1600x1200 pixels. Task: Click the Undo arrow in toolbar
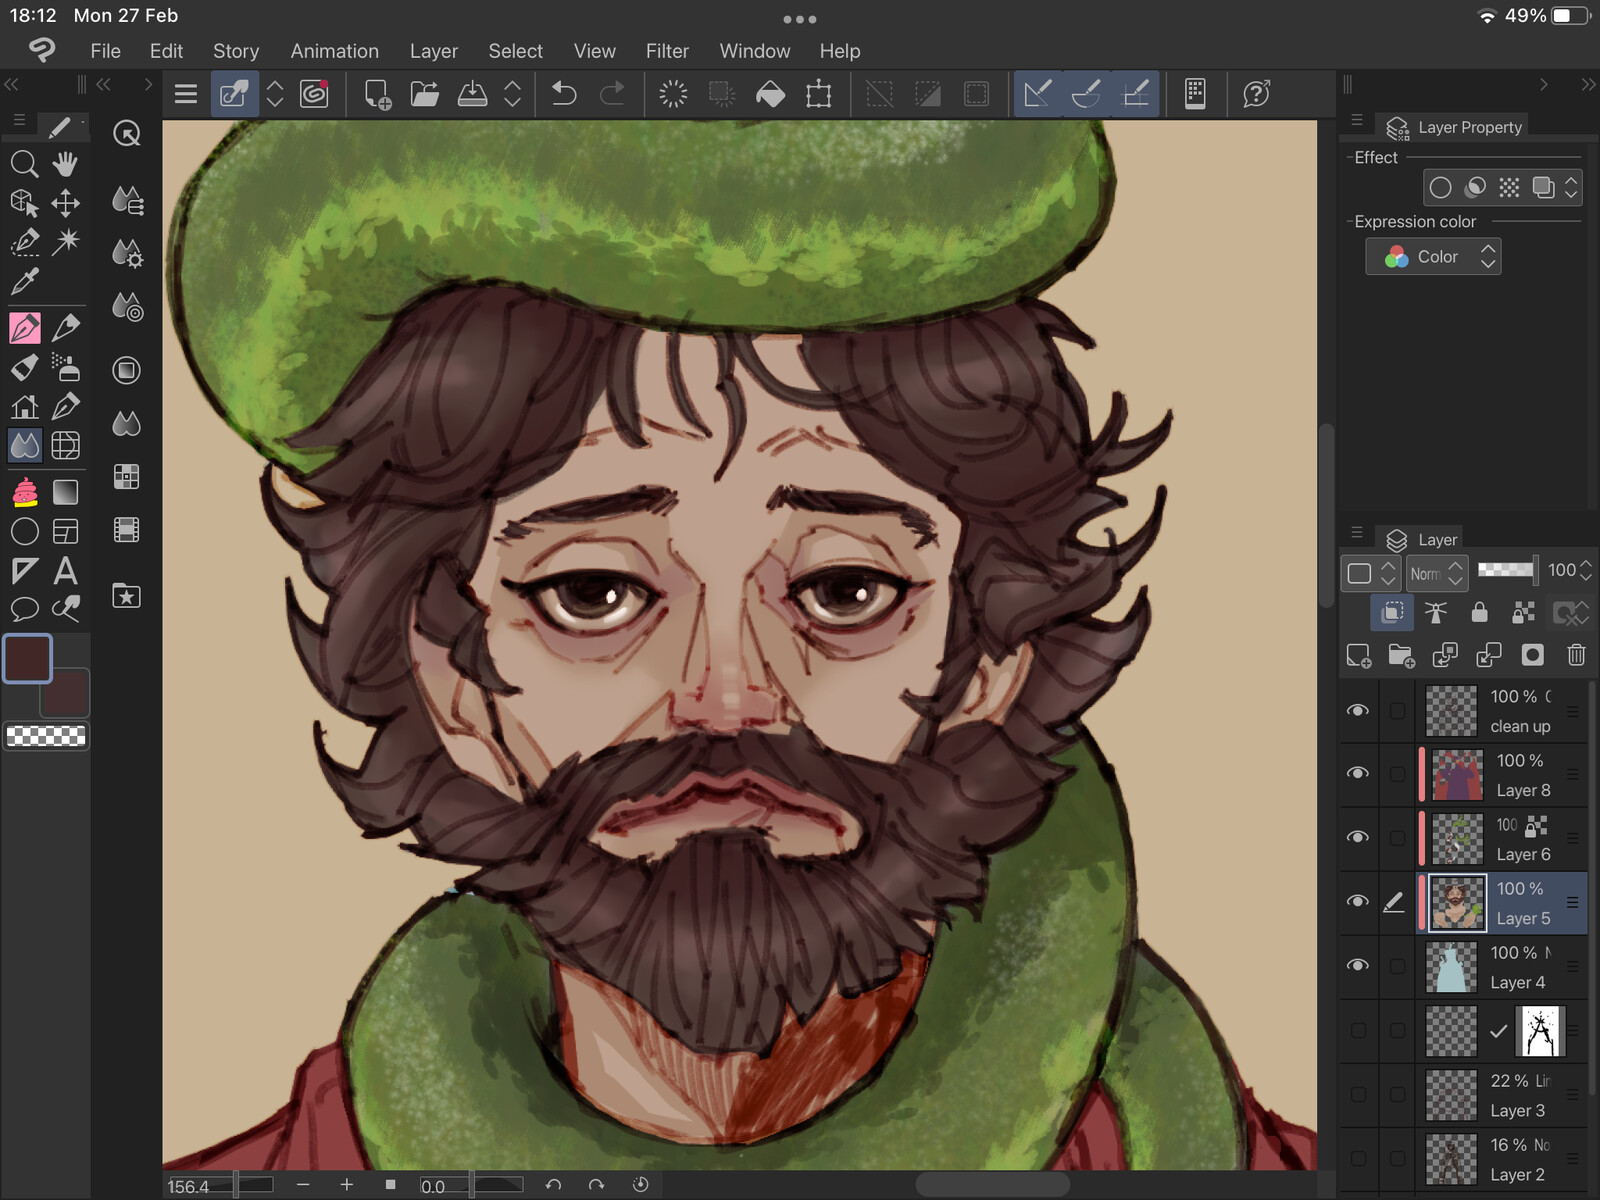564,94
